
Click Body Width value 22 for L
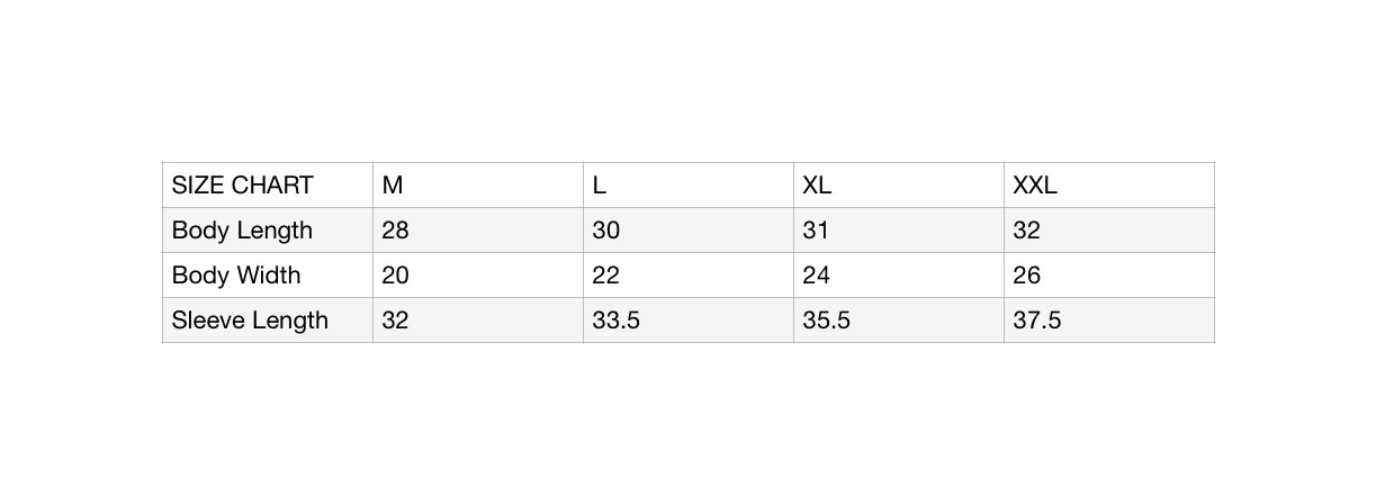point(606,275)
